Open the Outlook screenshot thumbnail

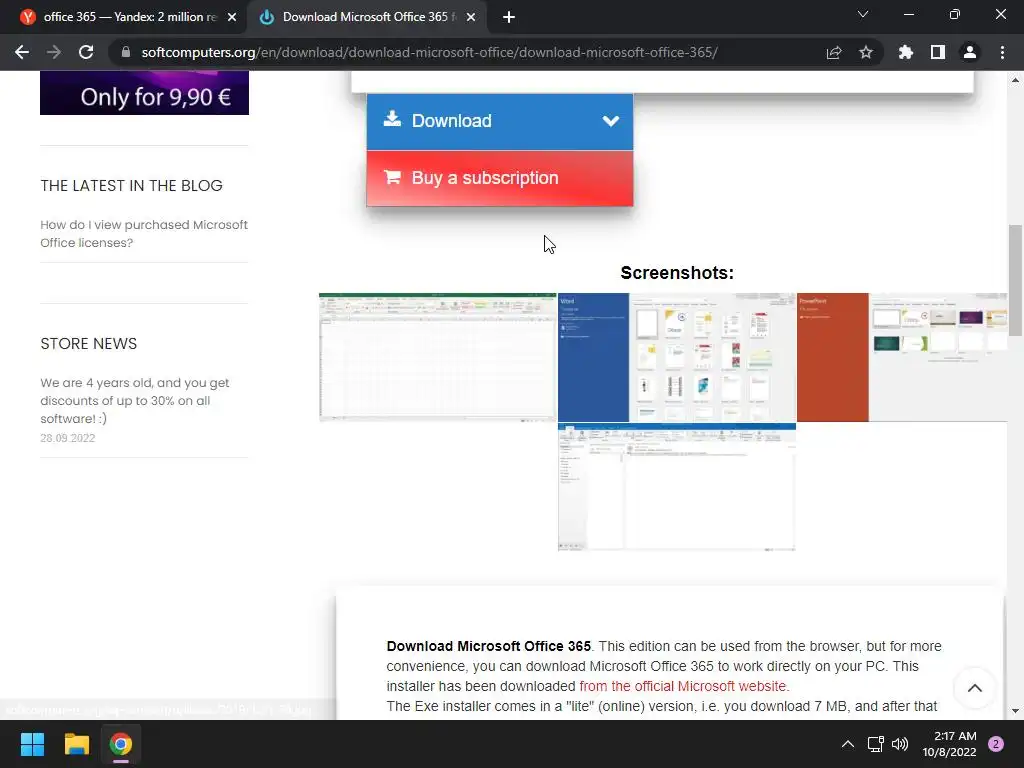[677, 487]
